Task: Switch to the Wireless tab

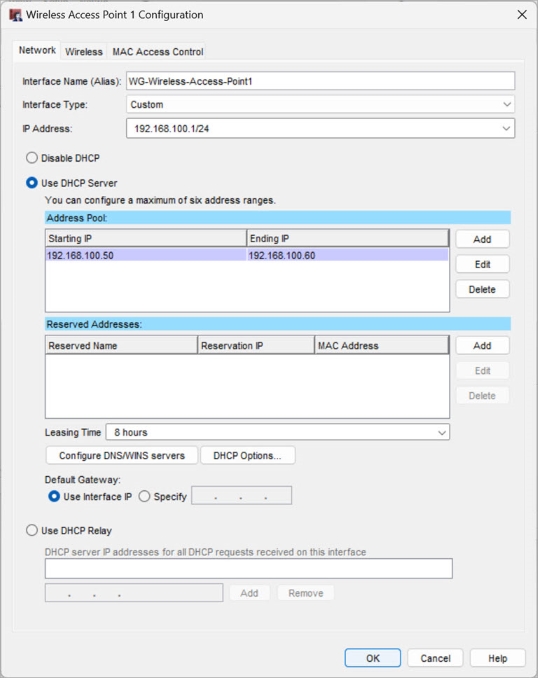Action: (83, 52)
